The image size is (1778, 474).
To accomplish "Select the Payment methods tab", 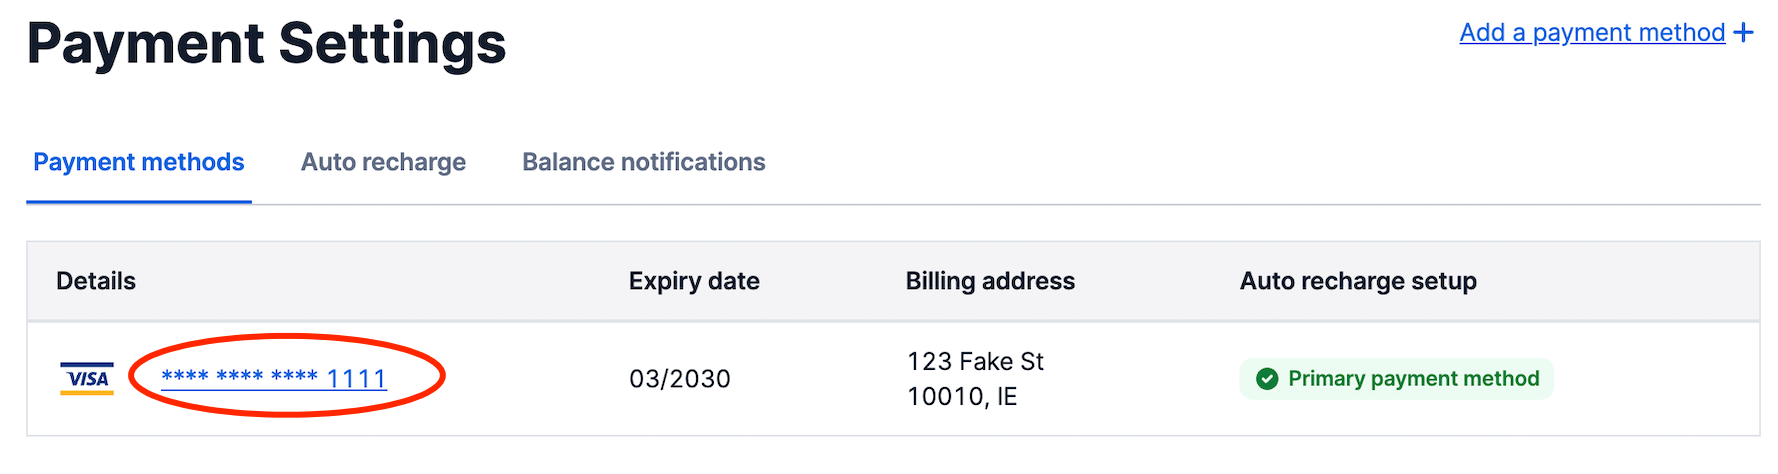I will click(138, 162).
